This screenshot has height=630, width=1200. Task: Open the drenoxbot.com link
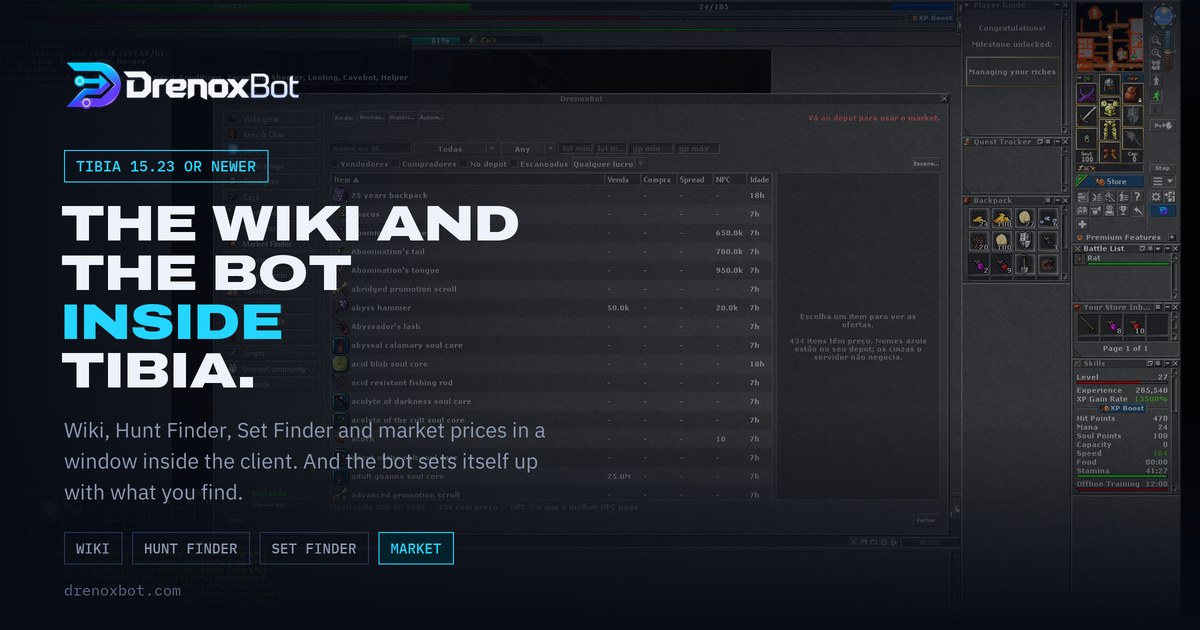[122, 591]
